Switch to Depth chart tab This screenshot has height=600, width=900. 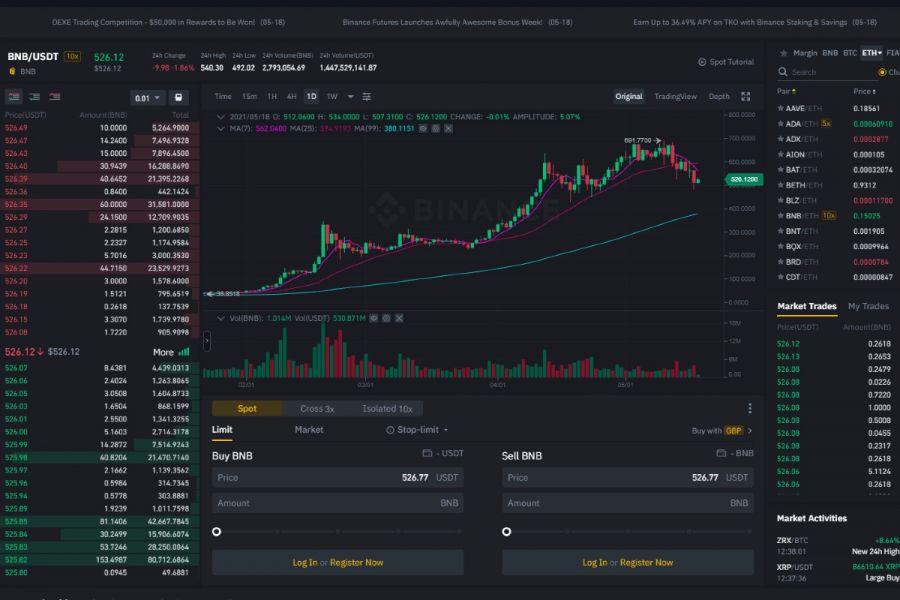719,96
